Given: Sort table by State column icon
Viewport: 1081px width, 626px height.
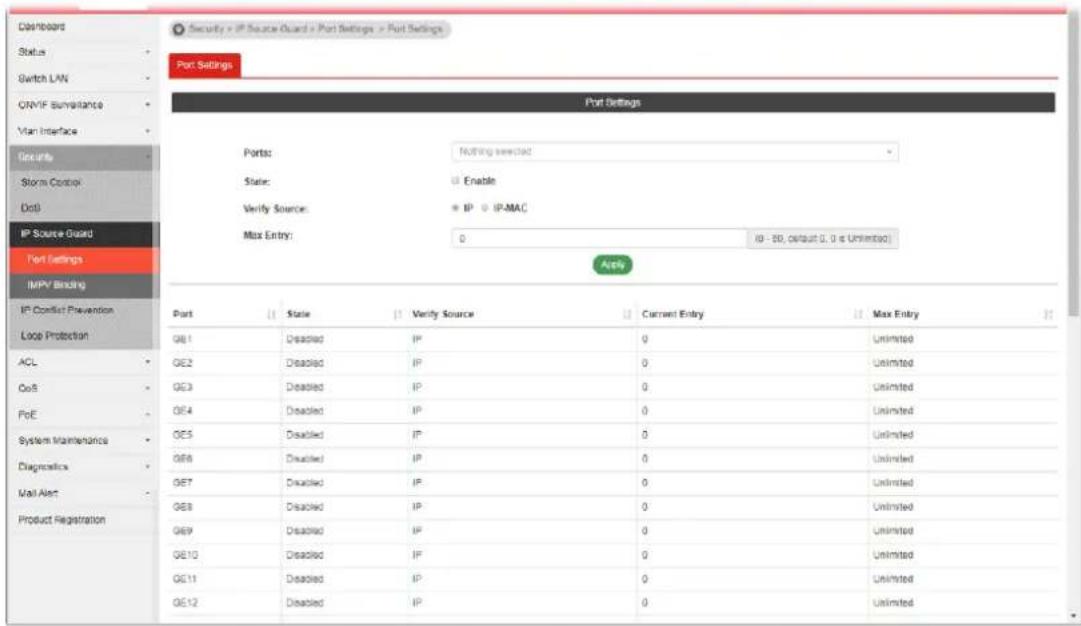Looking at the screenshot, I should [397, 314].
